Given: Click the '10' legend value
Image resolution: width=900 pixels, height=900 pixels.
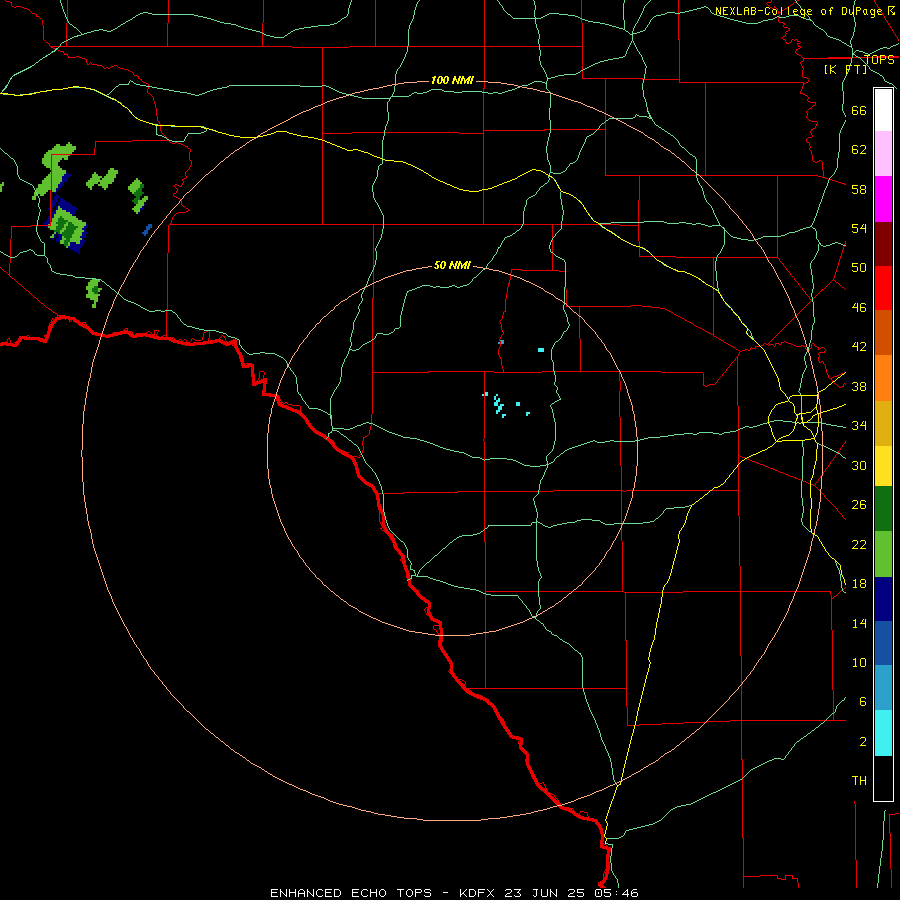Looking at the screenshot, I should pos(859,662).
